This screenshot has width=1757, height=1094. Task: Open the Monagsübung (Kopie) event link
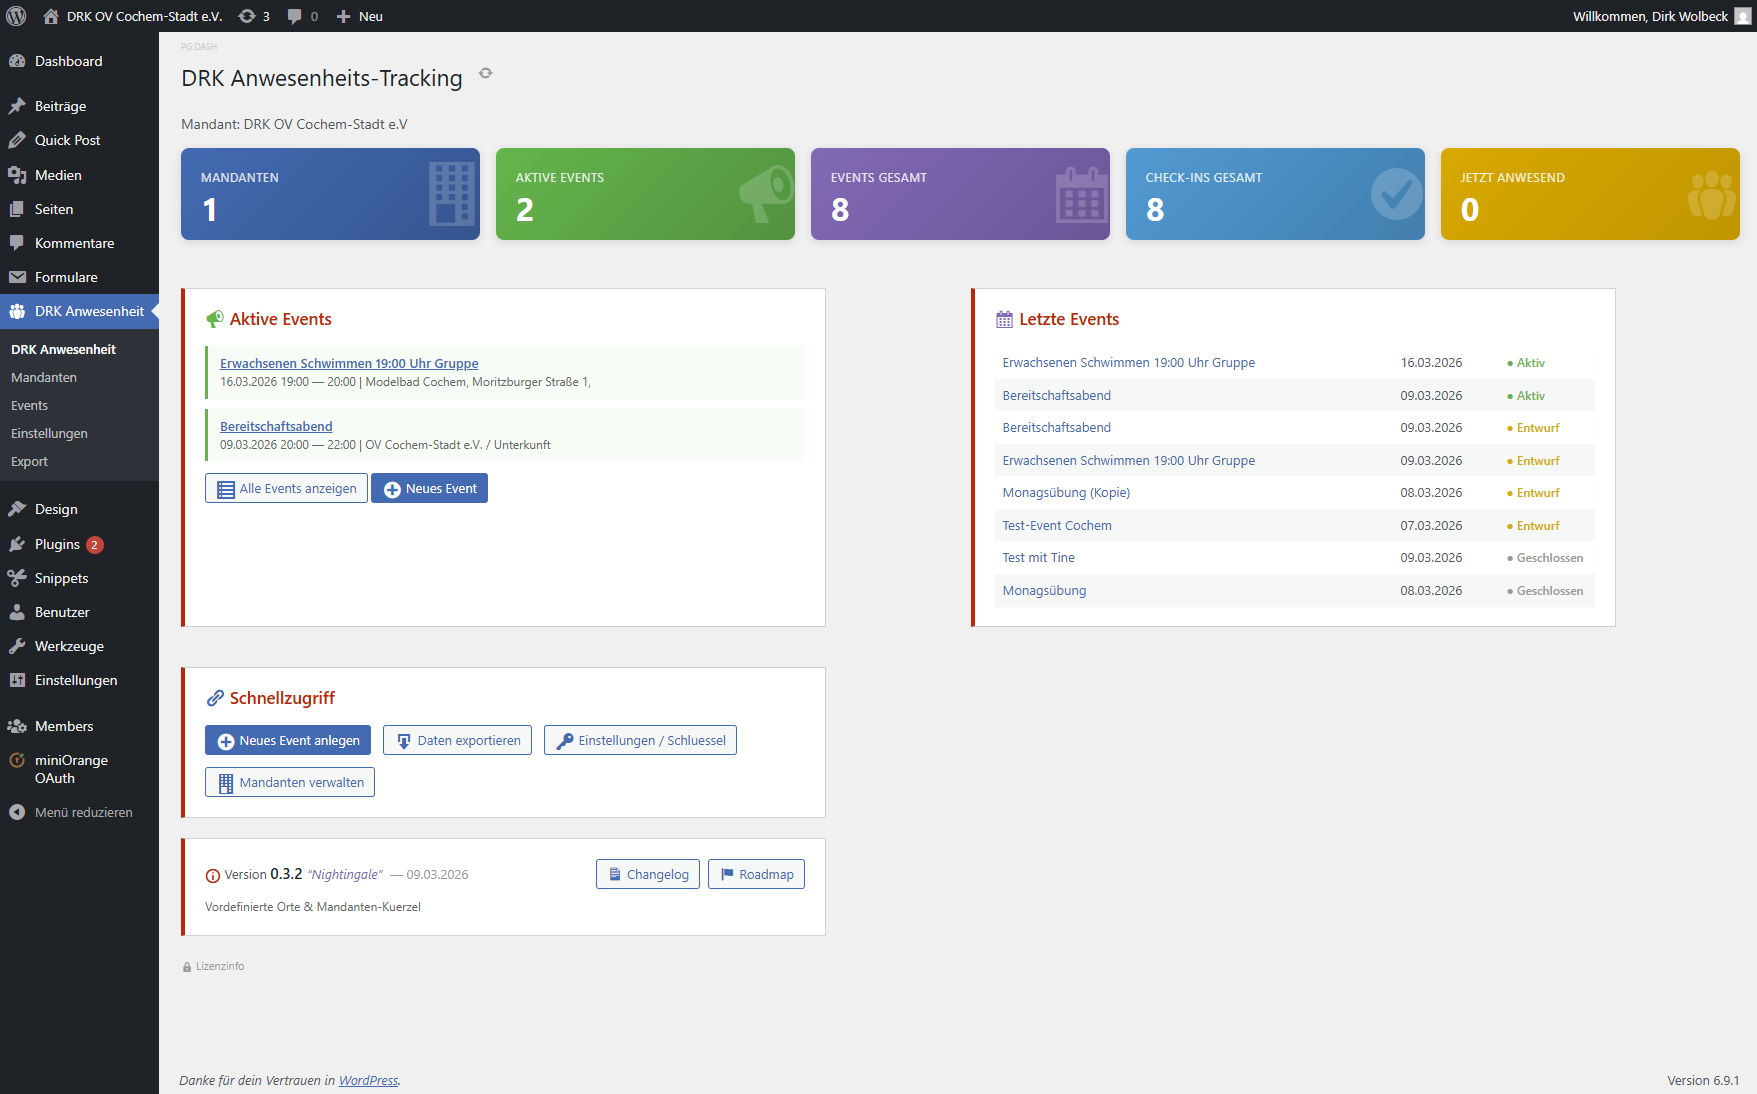click(x=1066, y=493)
